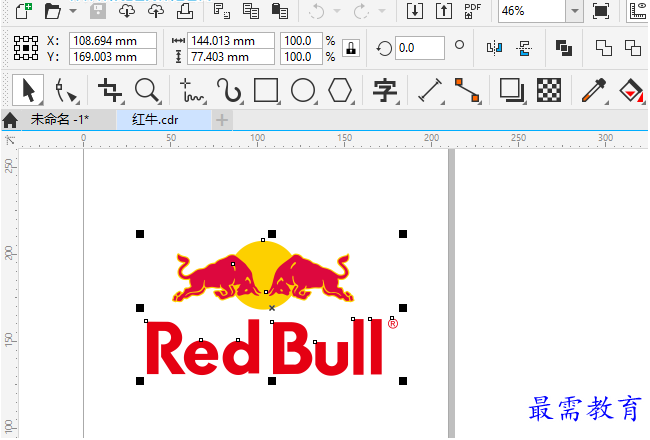Viewport: 650px width, 440px height.
Task: Click the Cut icon
Action: click(222, 10)
